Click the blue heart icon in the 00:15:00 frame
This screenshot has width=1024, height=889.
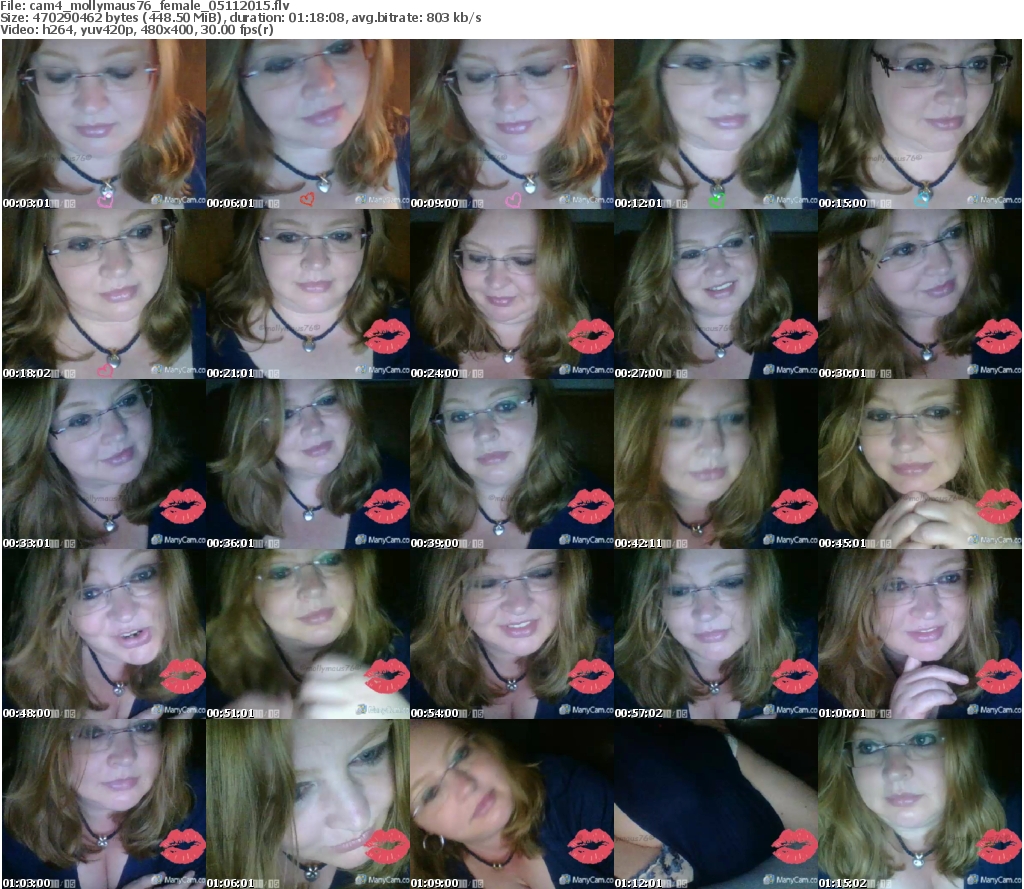tap(921, 199)
